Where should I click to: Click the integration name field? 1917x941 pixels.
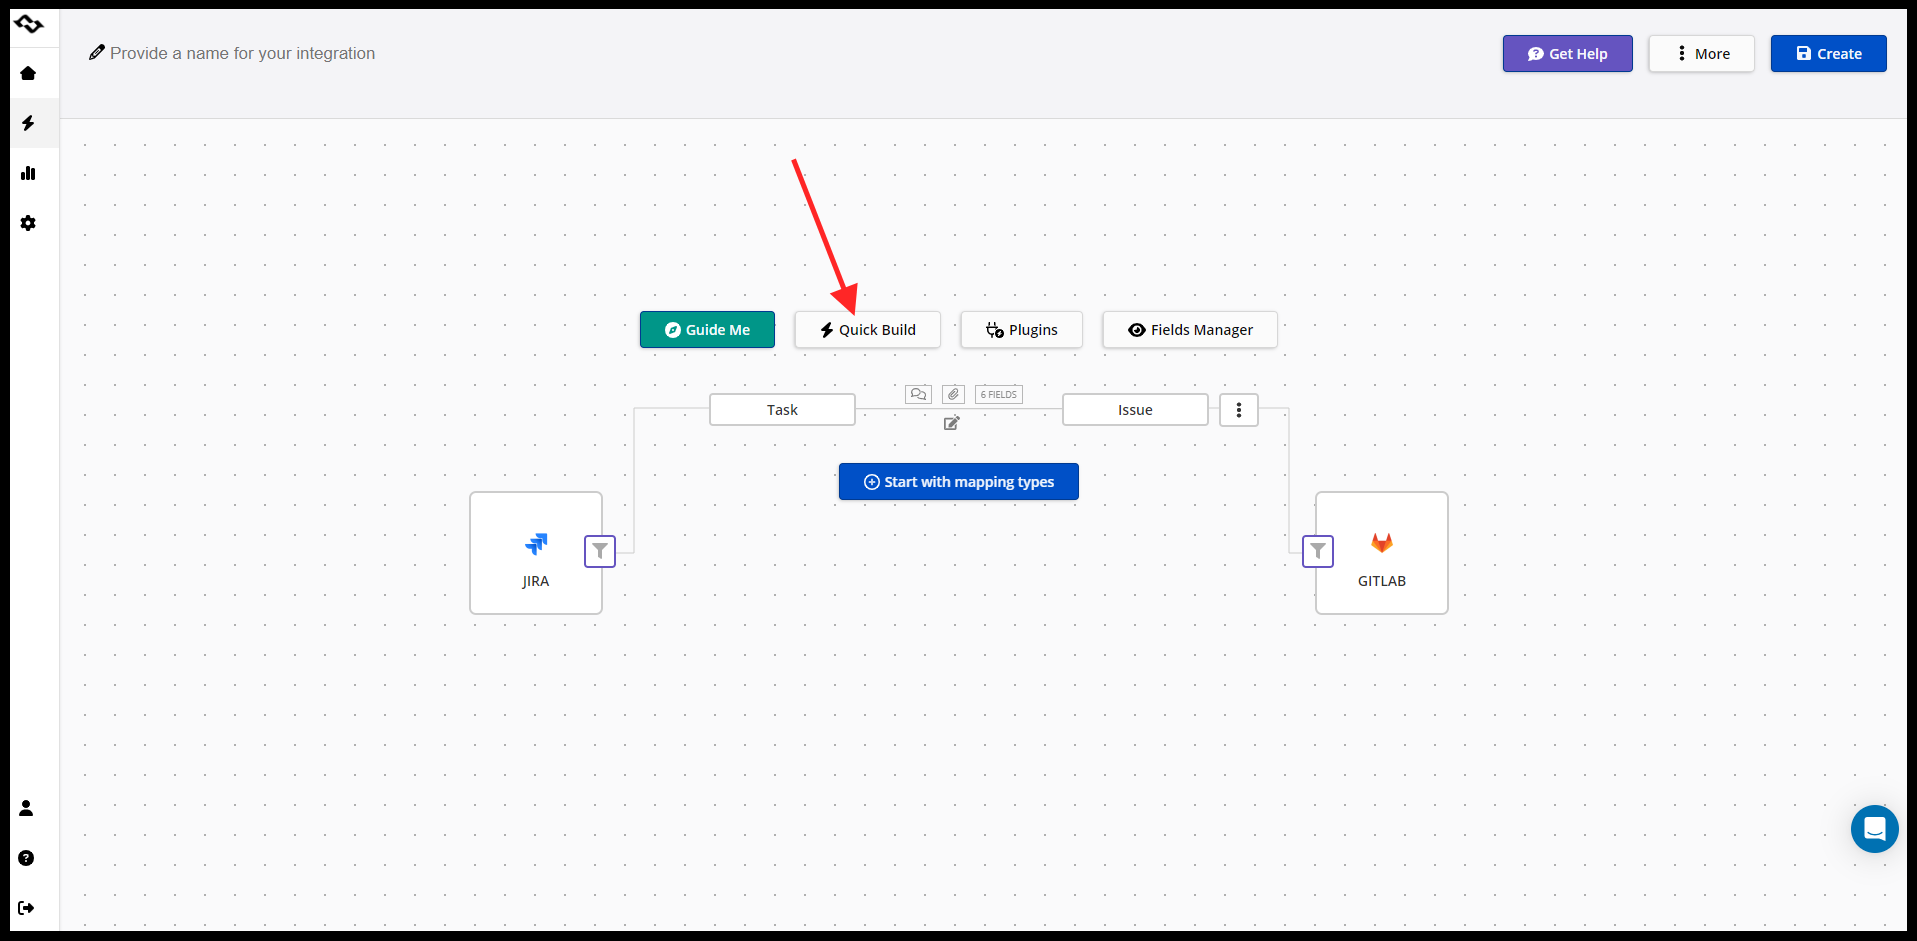[242, 53]
